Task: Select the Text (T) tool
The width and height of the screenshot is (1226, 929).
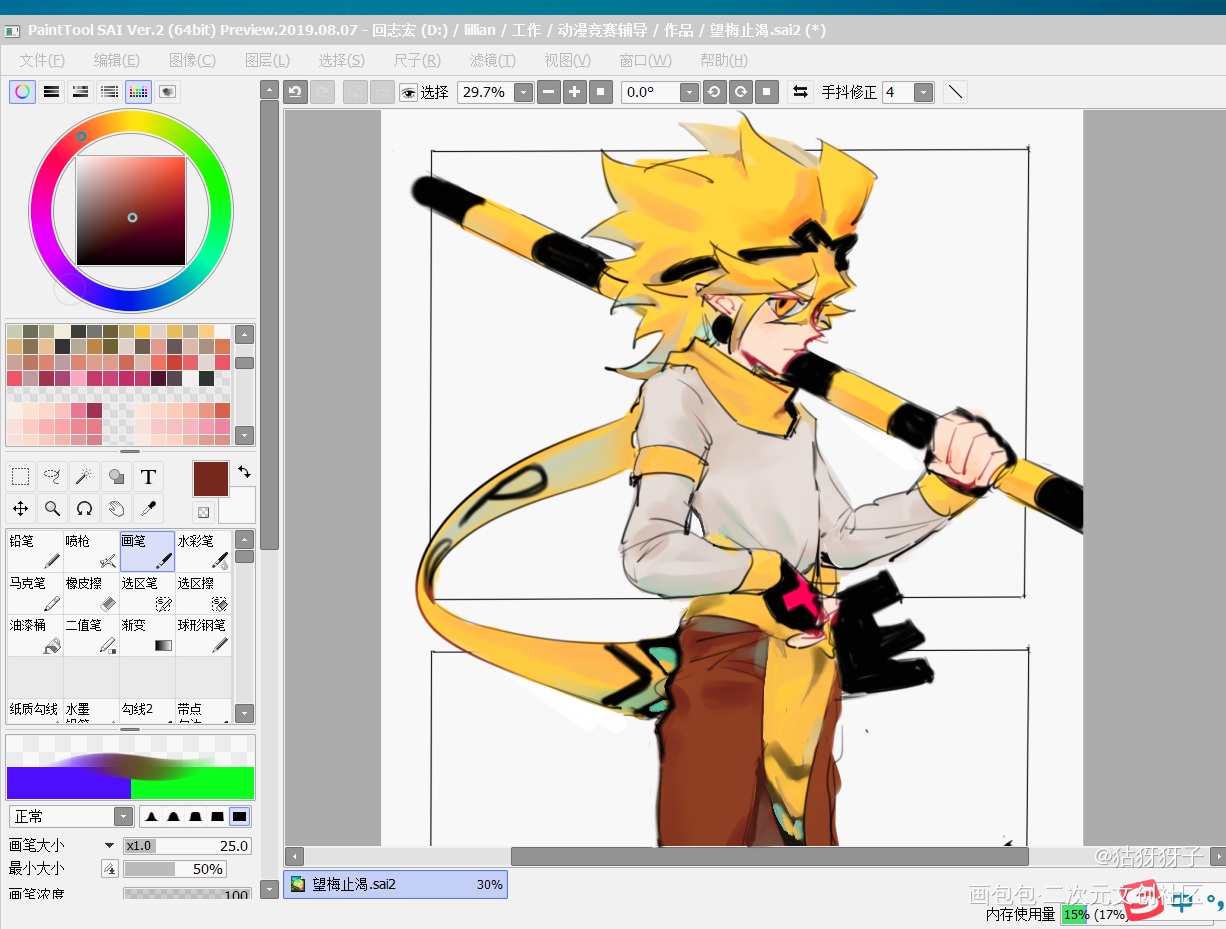Action: [148, 476]
